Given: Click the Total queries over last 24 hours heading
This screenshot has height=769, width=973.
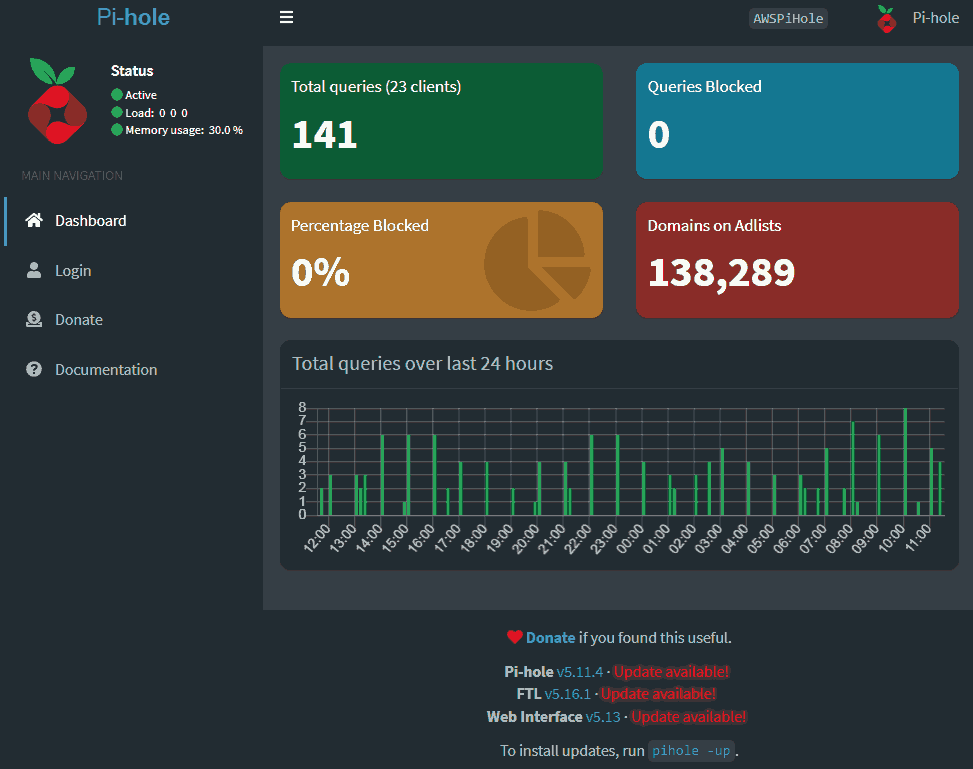Looking at the screenshot, I should point(423,364).
